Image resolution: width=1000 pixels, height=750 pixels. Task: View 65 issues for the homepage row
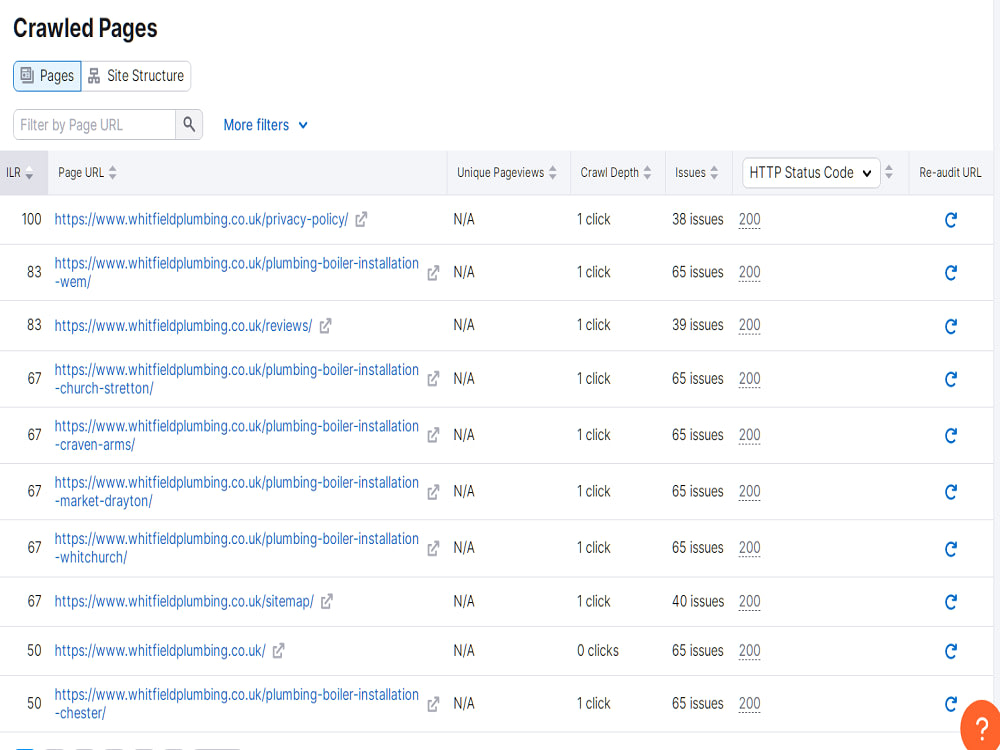click(x=698, y=651)
